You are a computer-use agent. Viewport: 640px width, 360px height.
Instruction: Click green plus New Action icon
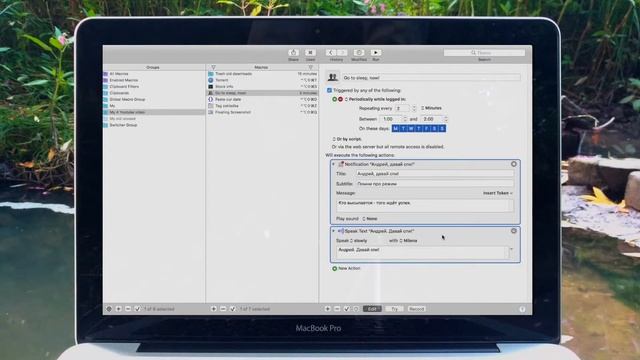point(335,268)
